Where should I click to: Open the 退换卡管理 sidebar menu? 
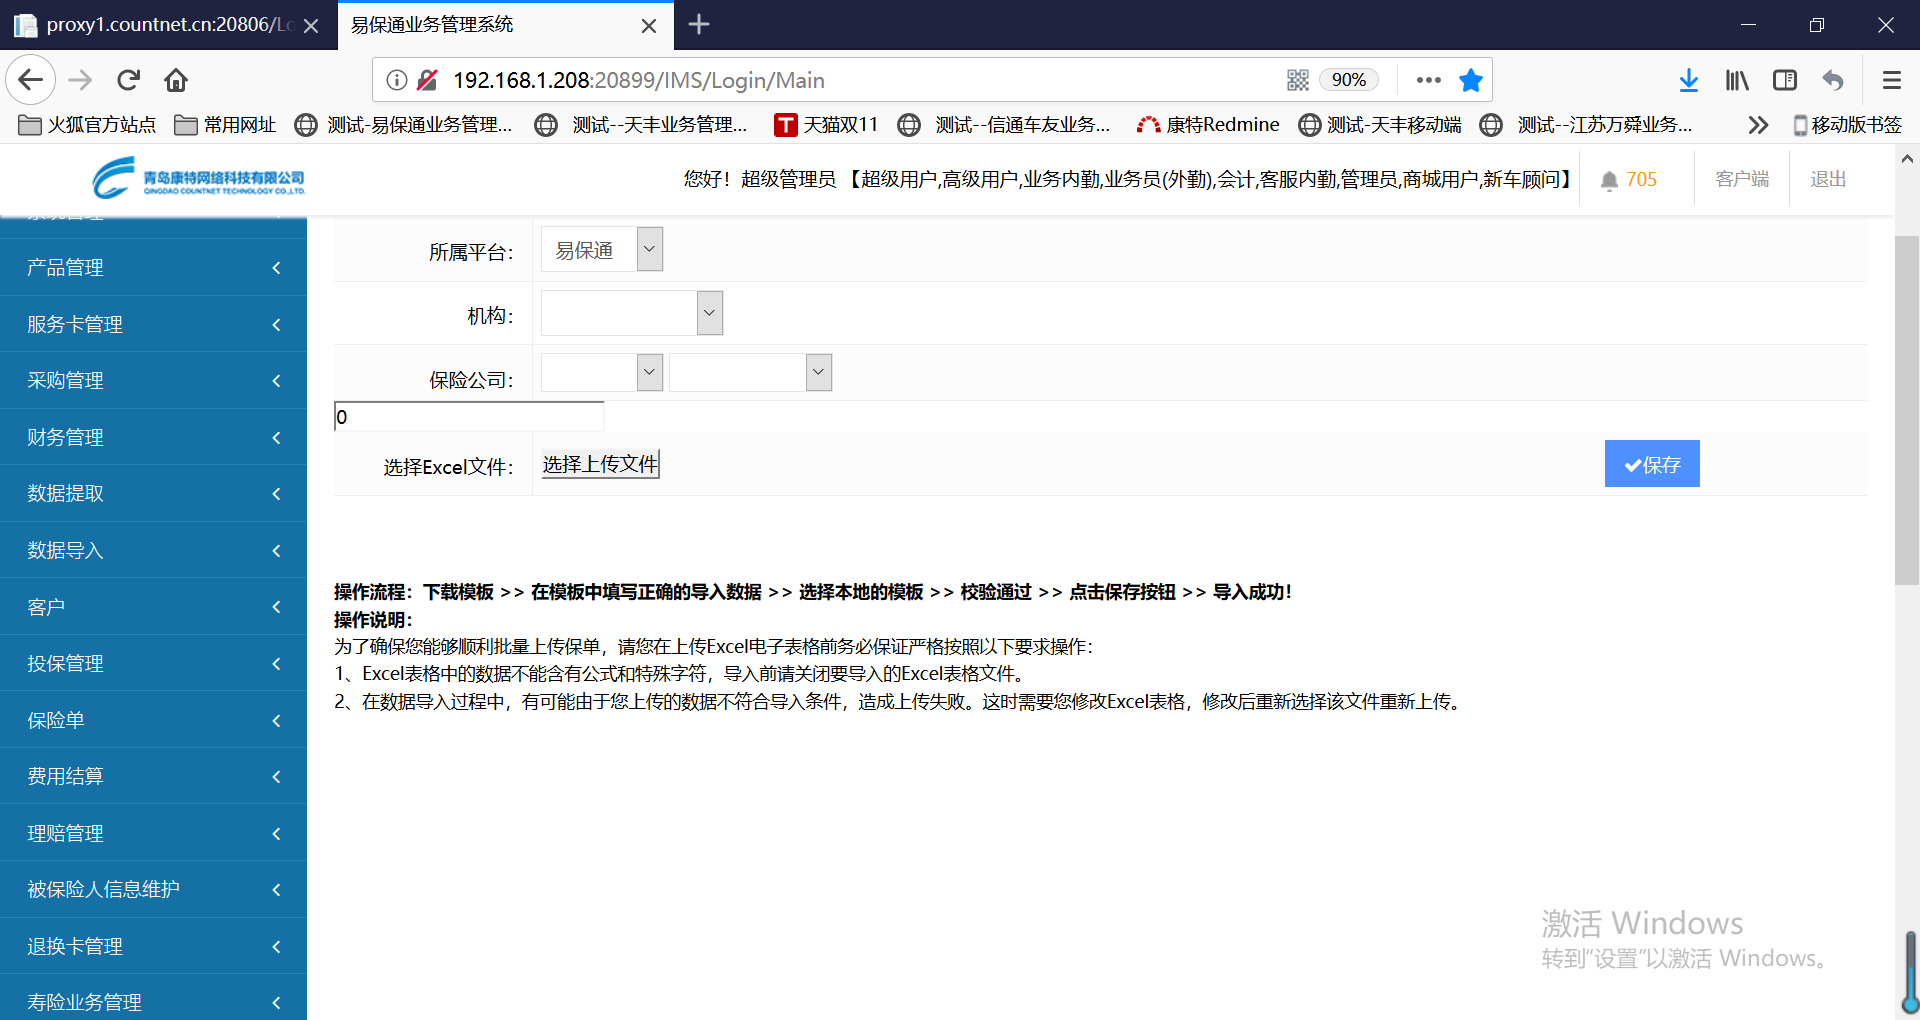153,946
